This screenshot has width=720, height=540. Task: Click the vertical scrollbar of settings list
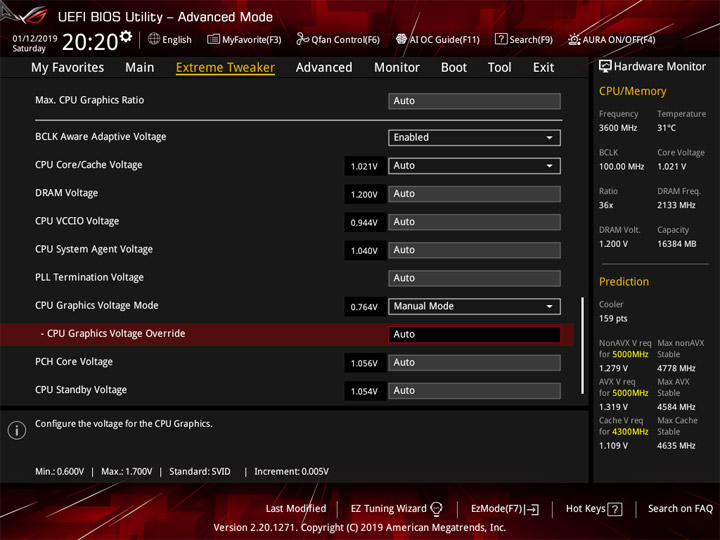(583, 345)
